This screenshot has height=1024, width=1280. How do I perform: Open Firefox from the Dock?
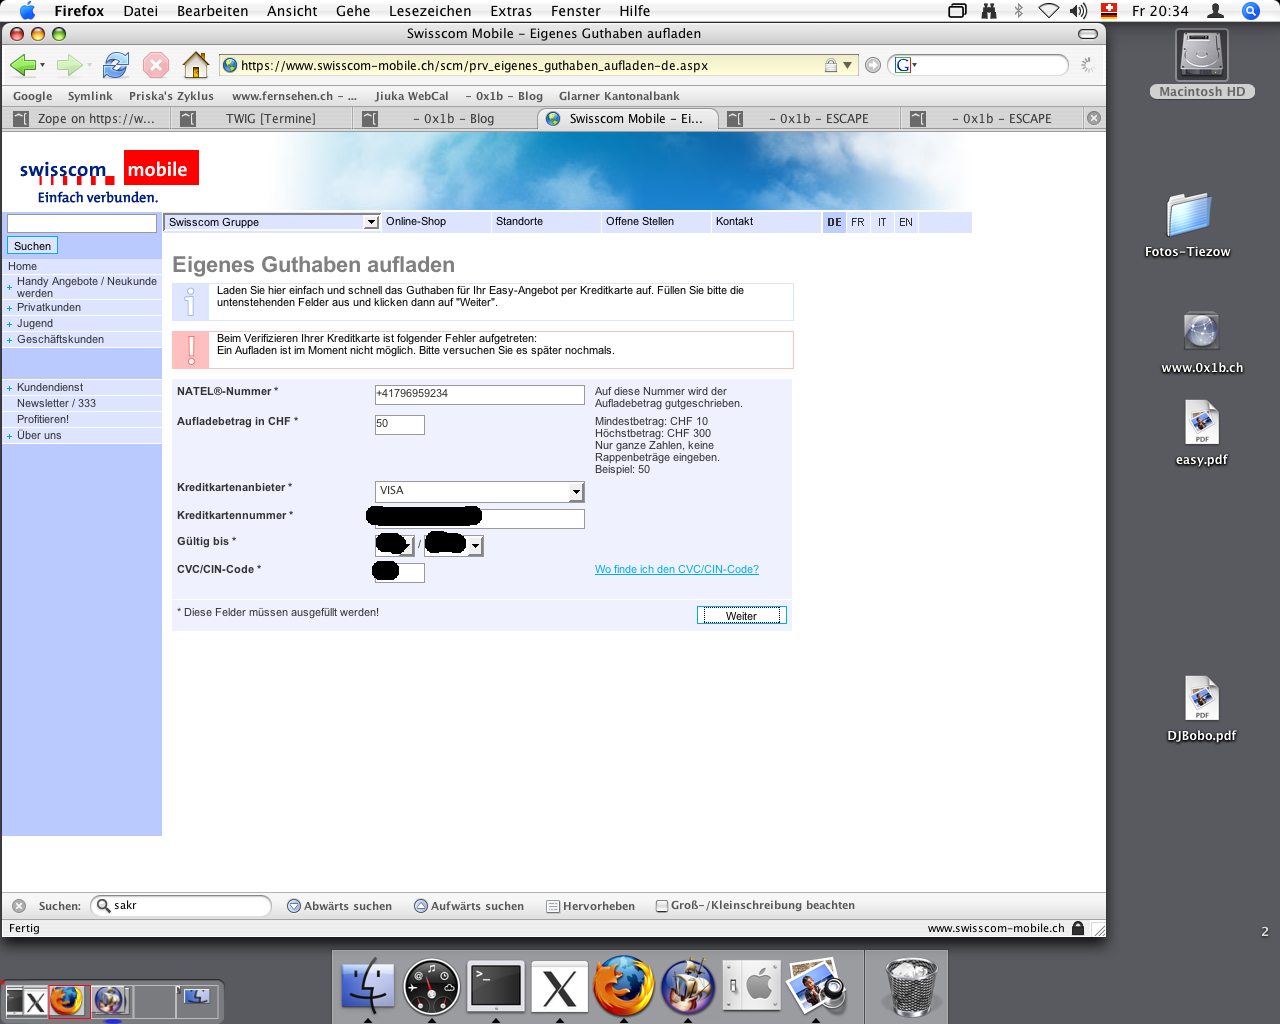click(x=623, y=986)
